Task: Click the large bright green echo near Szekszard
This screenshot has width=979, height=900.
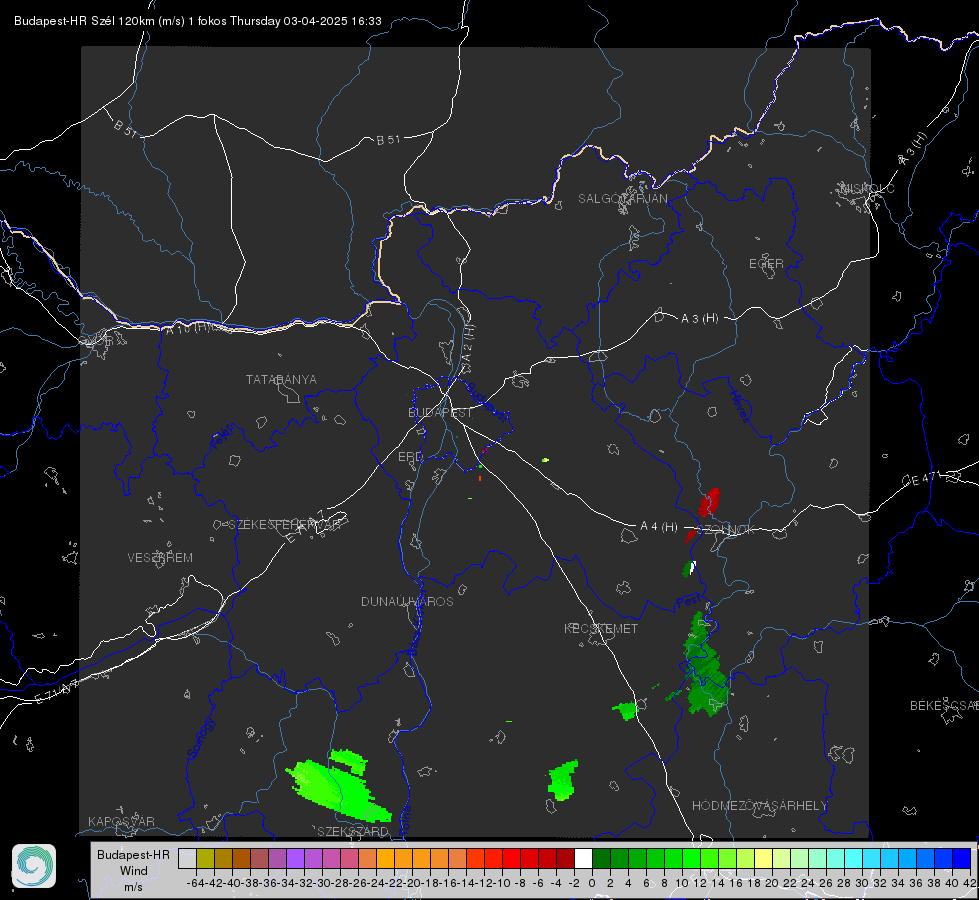Action: point(337,786)
